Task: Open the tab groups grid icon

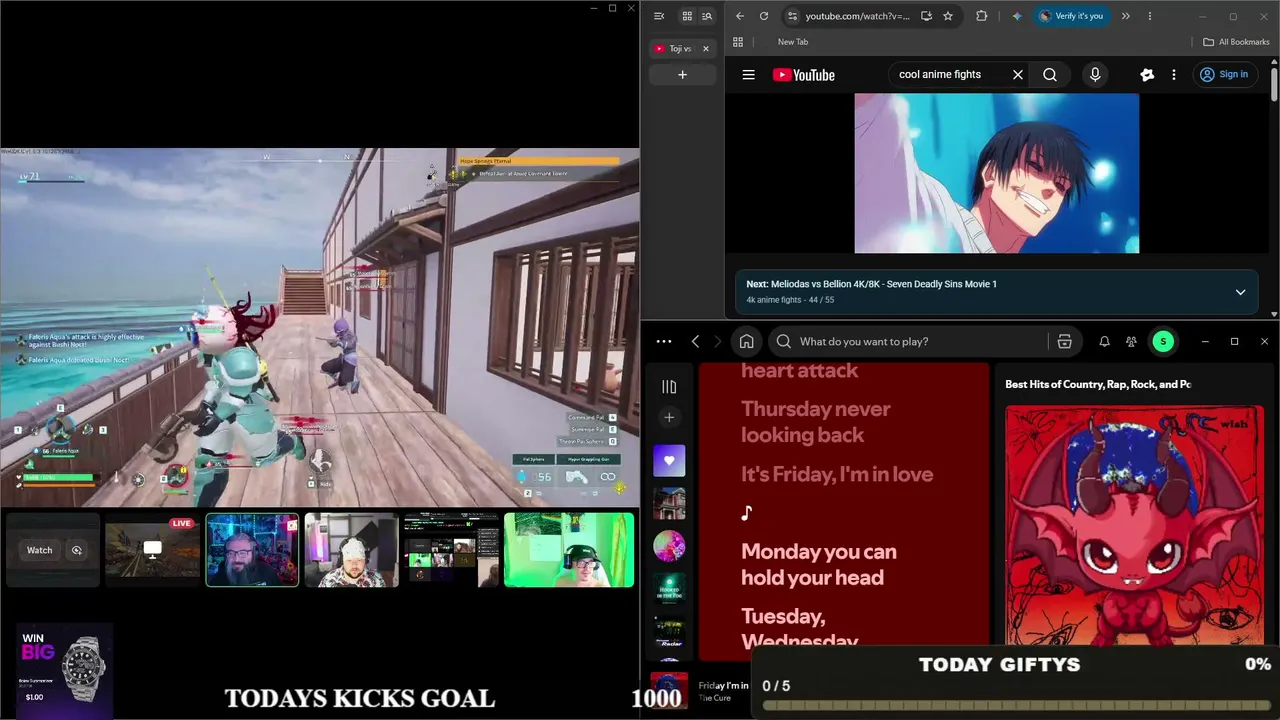Action: click(x=687, y=16)
